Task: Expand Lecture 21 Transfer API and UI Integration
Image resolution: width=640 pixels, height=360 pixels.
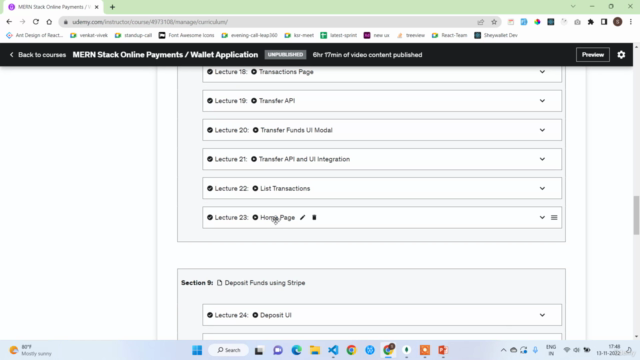Action: coord(542,159)
